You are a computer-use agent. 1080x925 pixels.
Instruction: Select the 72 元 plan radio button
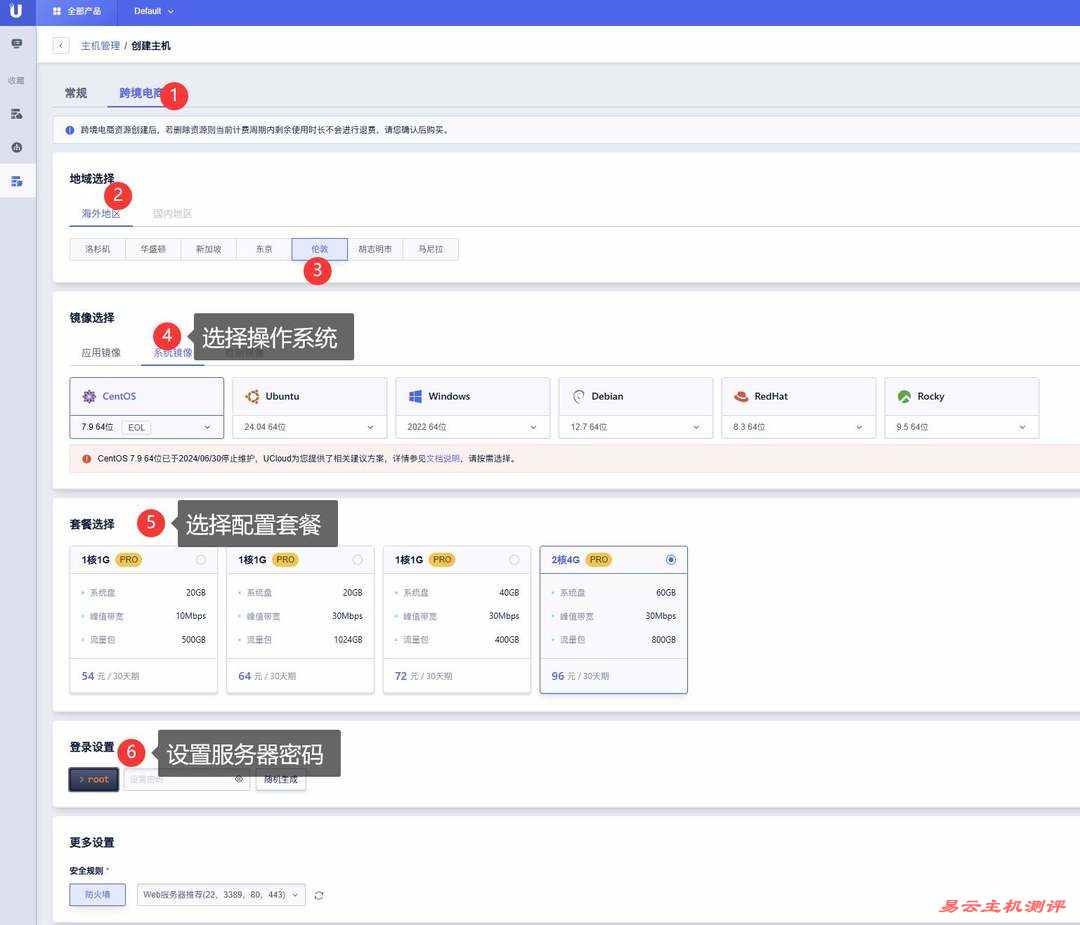coord(515,560)
